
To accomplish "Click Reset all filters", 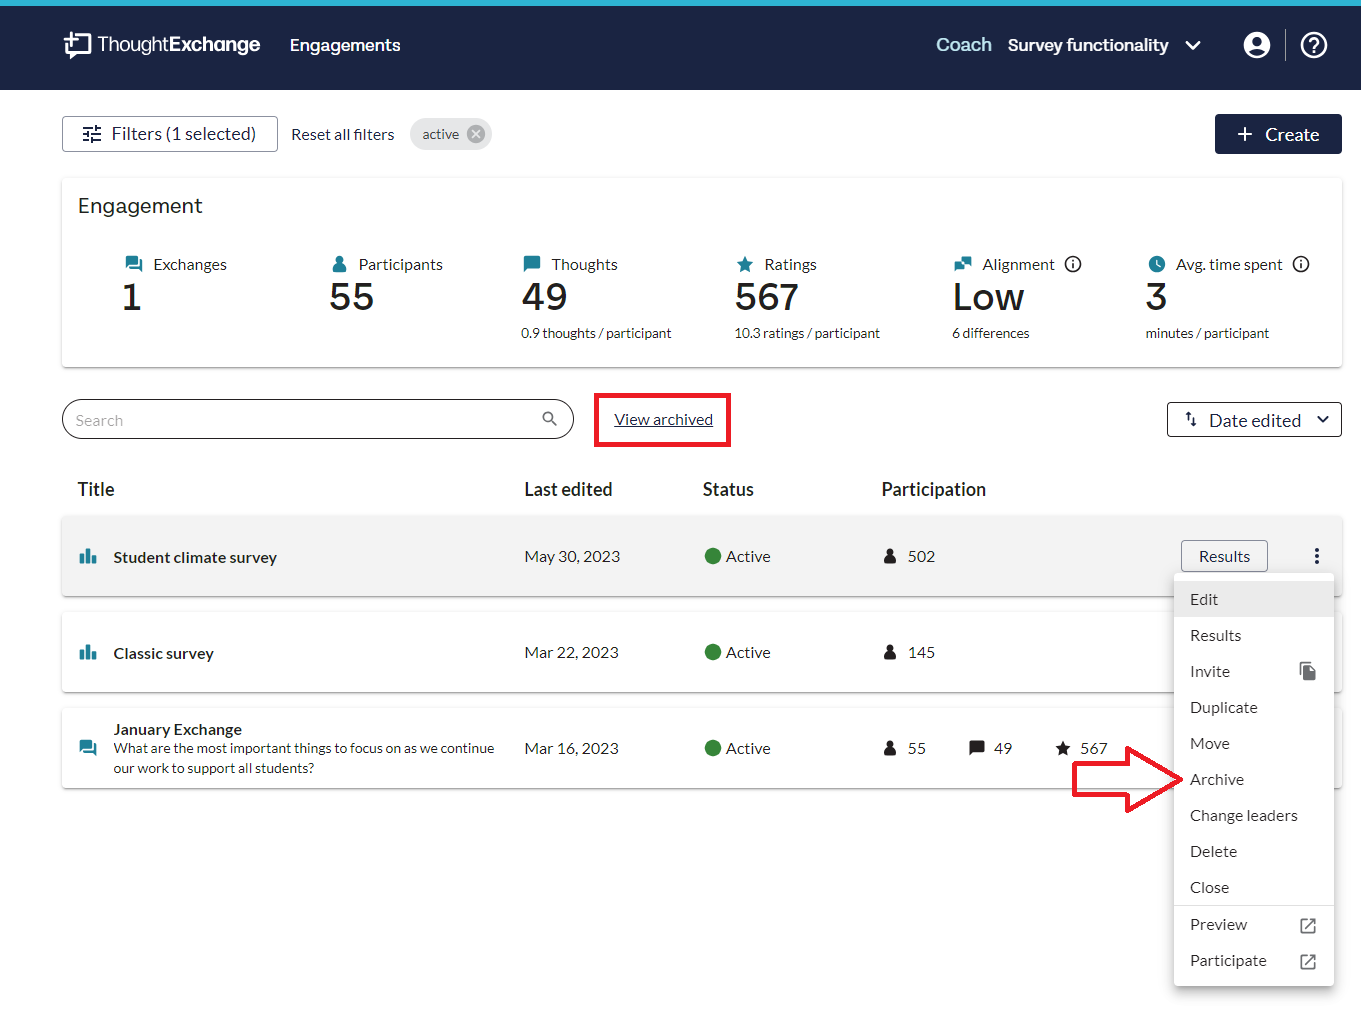I will point(343,134).
